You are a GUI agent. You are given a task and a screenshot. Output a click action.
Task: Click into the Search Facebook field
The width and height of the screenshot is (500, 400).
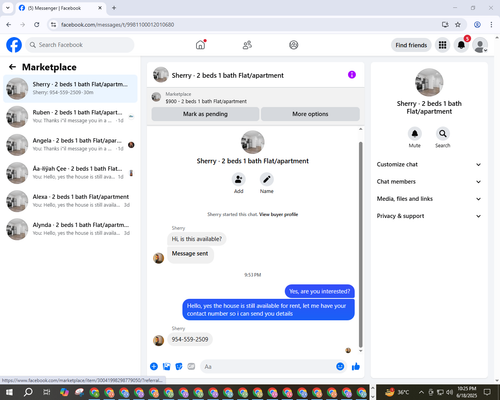point(80,45)
